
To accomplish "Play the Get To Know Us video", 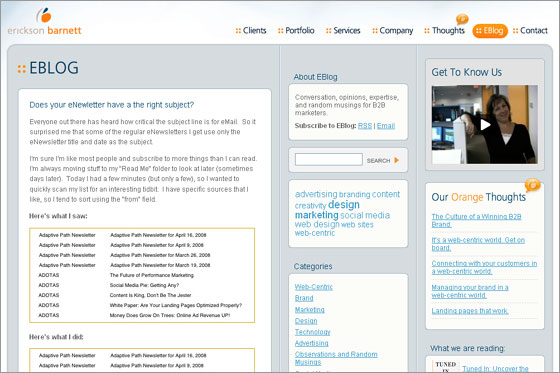I will [485, 125].
